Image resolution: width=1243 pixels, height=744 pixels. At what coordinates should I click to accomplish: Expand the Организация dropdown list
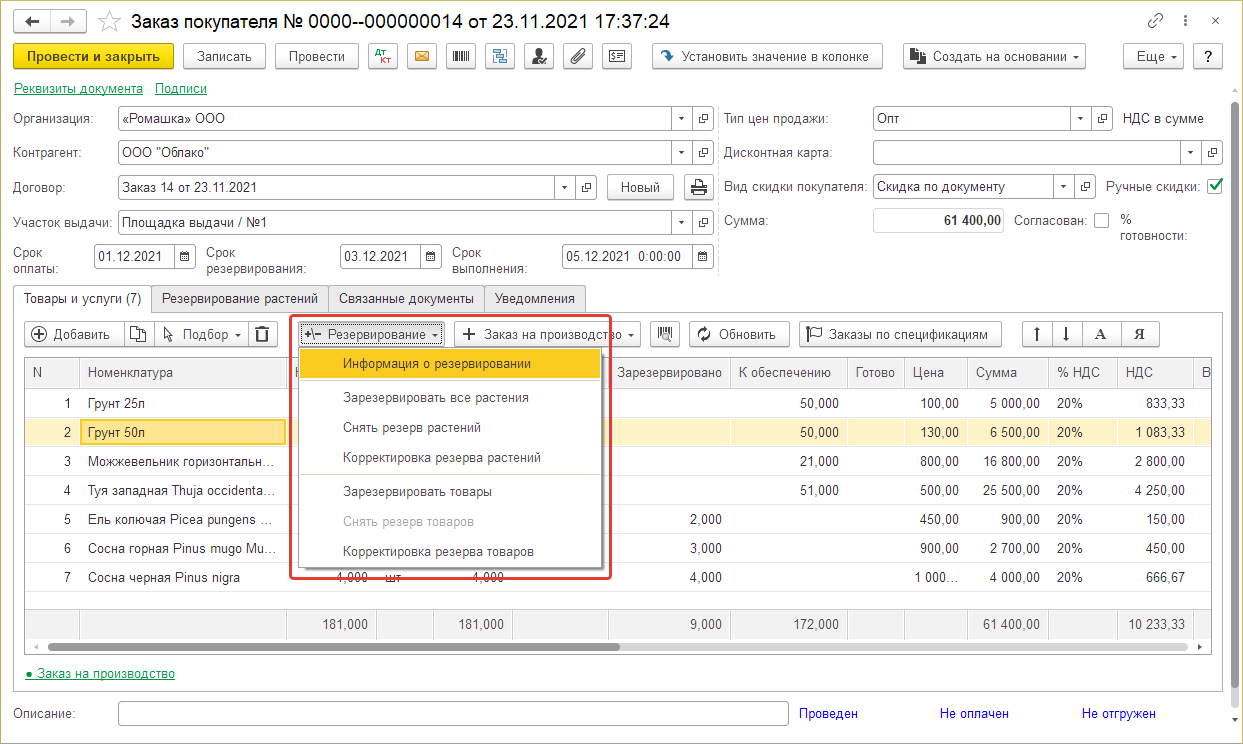coord(681,118)
